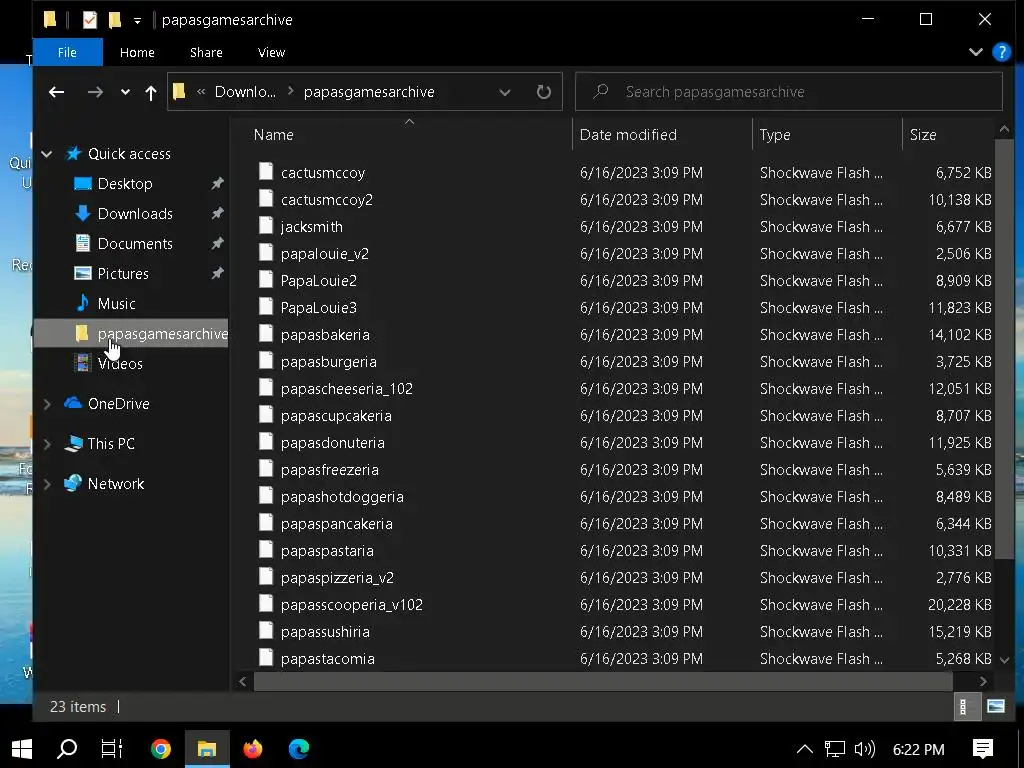This screenshot has height=768, width=1024.
Task: Click the horizontal scrollbar of file list
Action: (x=603, y=682)
